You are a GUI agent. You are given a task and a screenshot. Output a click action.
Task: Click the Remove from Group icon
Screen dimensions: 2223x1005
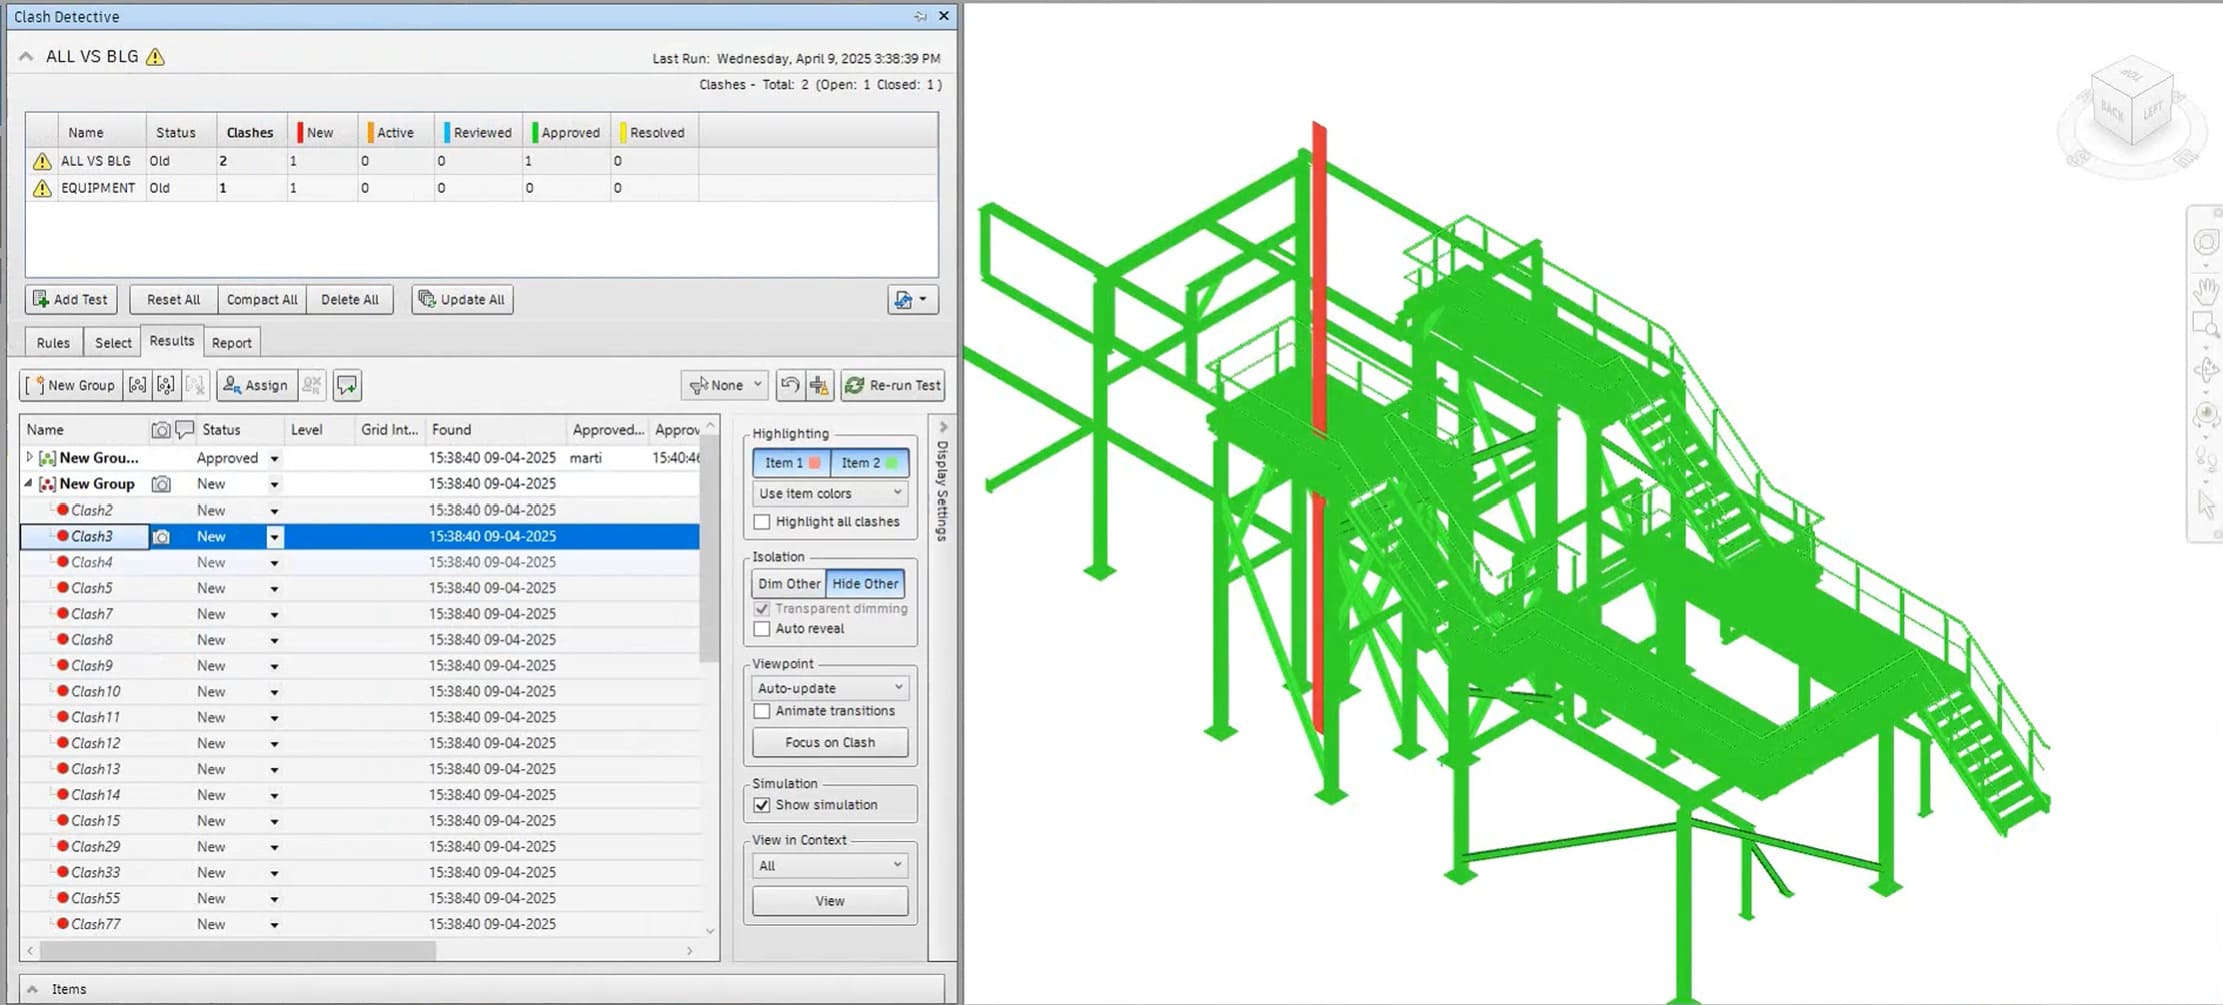coord(166,385)
